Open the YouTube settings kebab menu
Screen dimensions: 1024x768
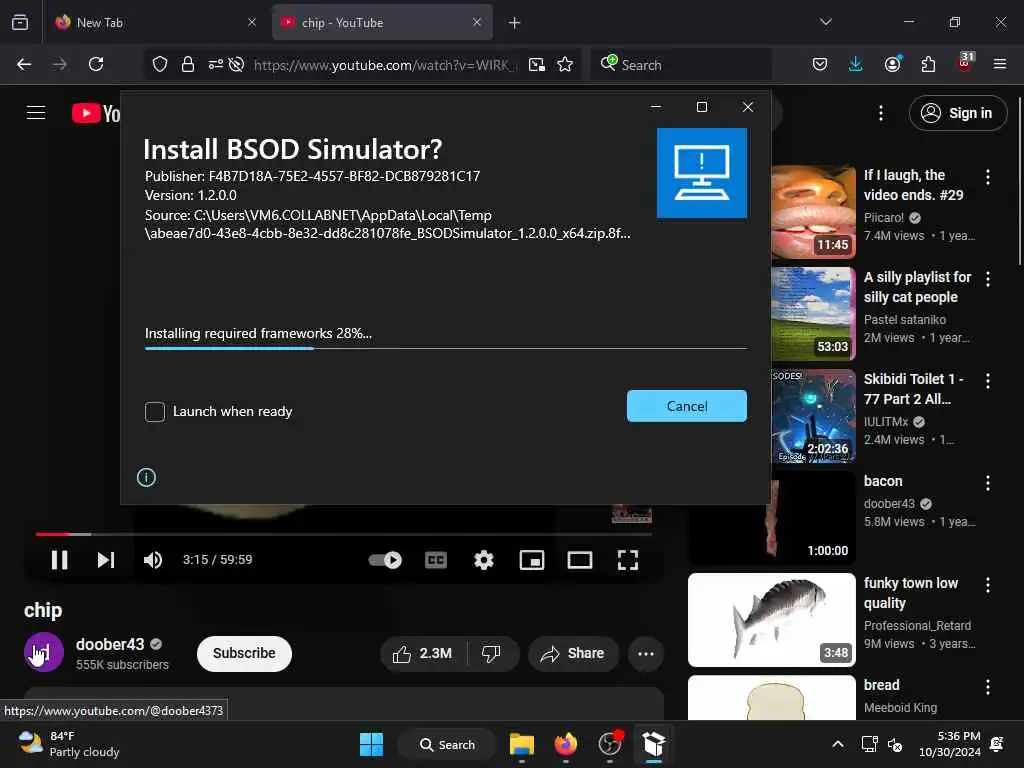pyautogui.click(x=880, y=113)
